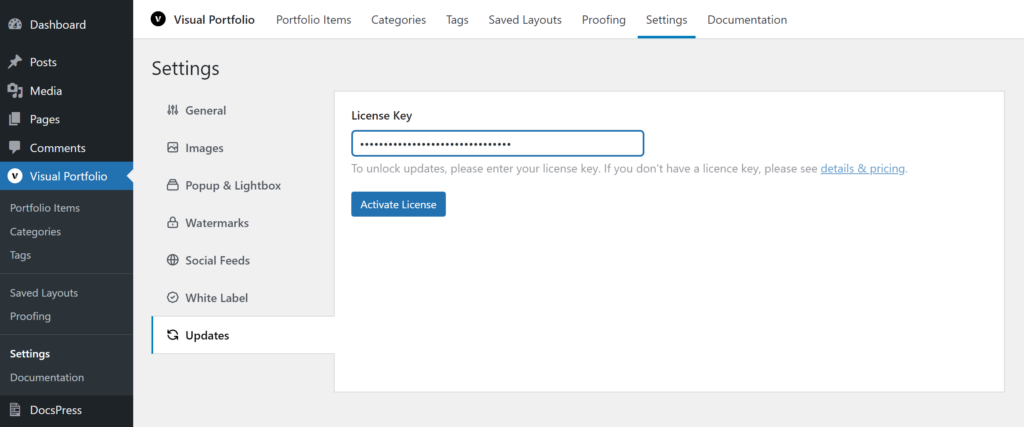Open the White Label settings section
The image size is (1024, 427).
pos(216,298)
